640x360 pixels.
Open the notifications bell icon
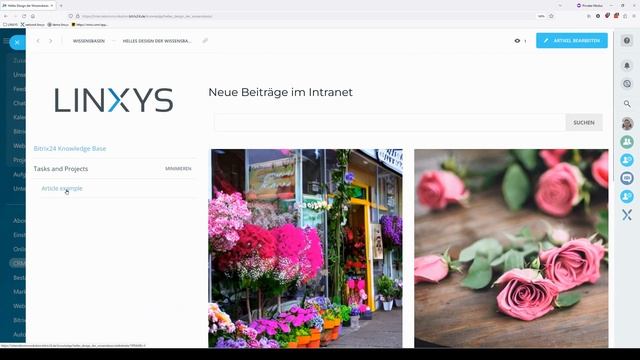627,65
